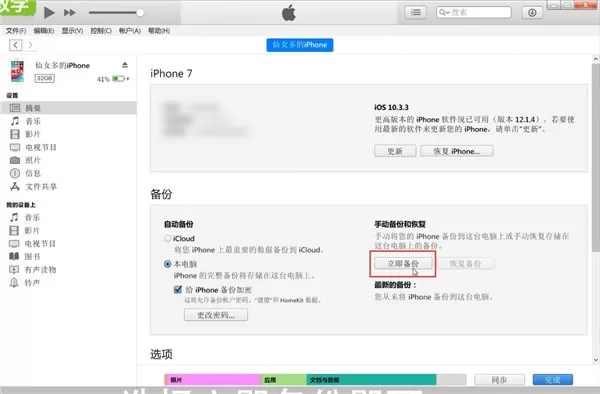Open the 帐户(A) menu

click(130, 31)
